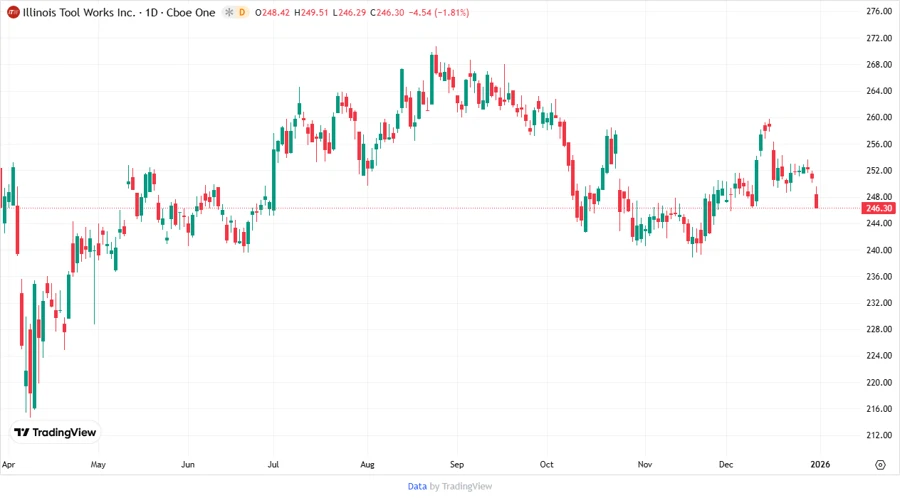900x498 pixels.
Task: Click the high value H249.51
Action: [x=311, y=13]
